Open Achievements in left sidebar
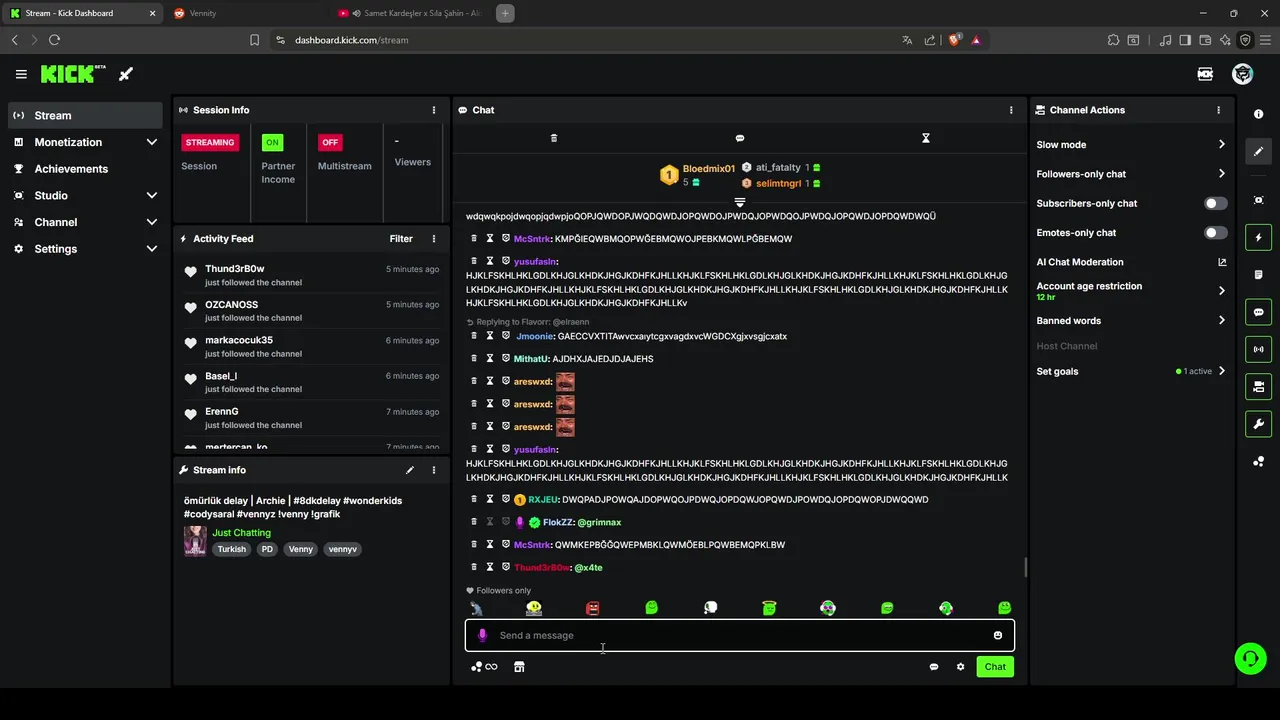The width and height of the screenshot is (1280, 720). coord(86,169)
